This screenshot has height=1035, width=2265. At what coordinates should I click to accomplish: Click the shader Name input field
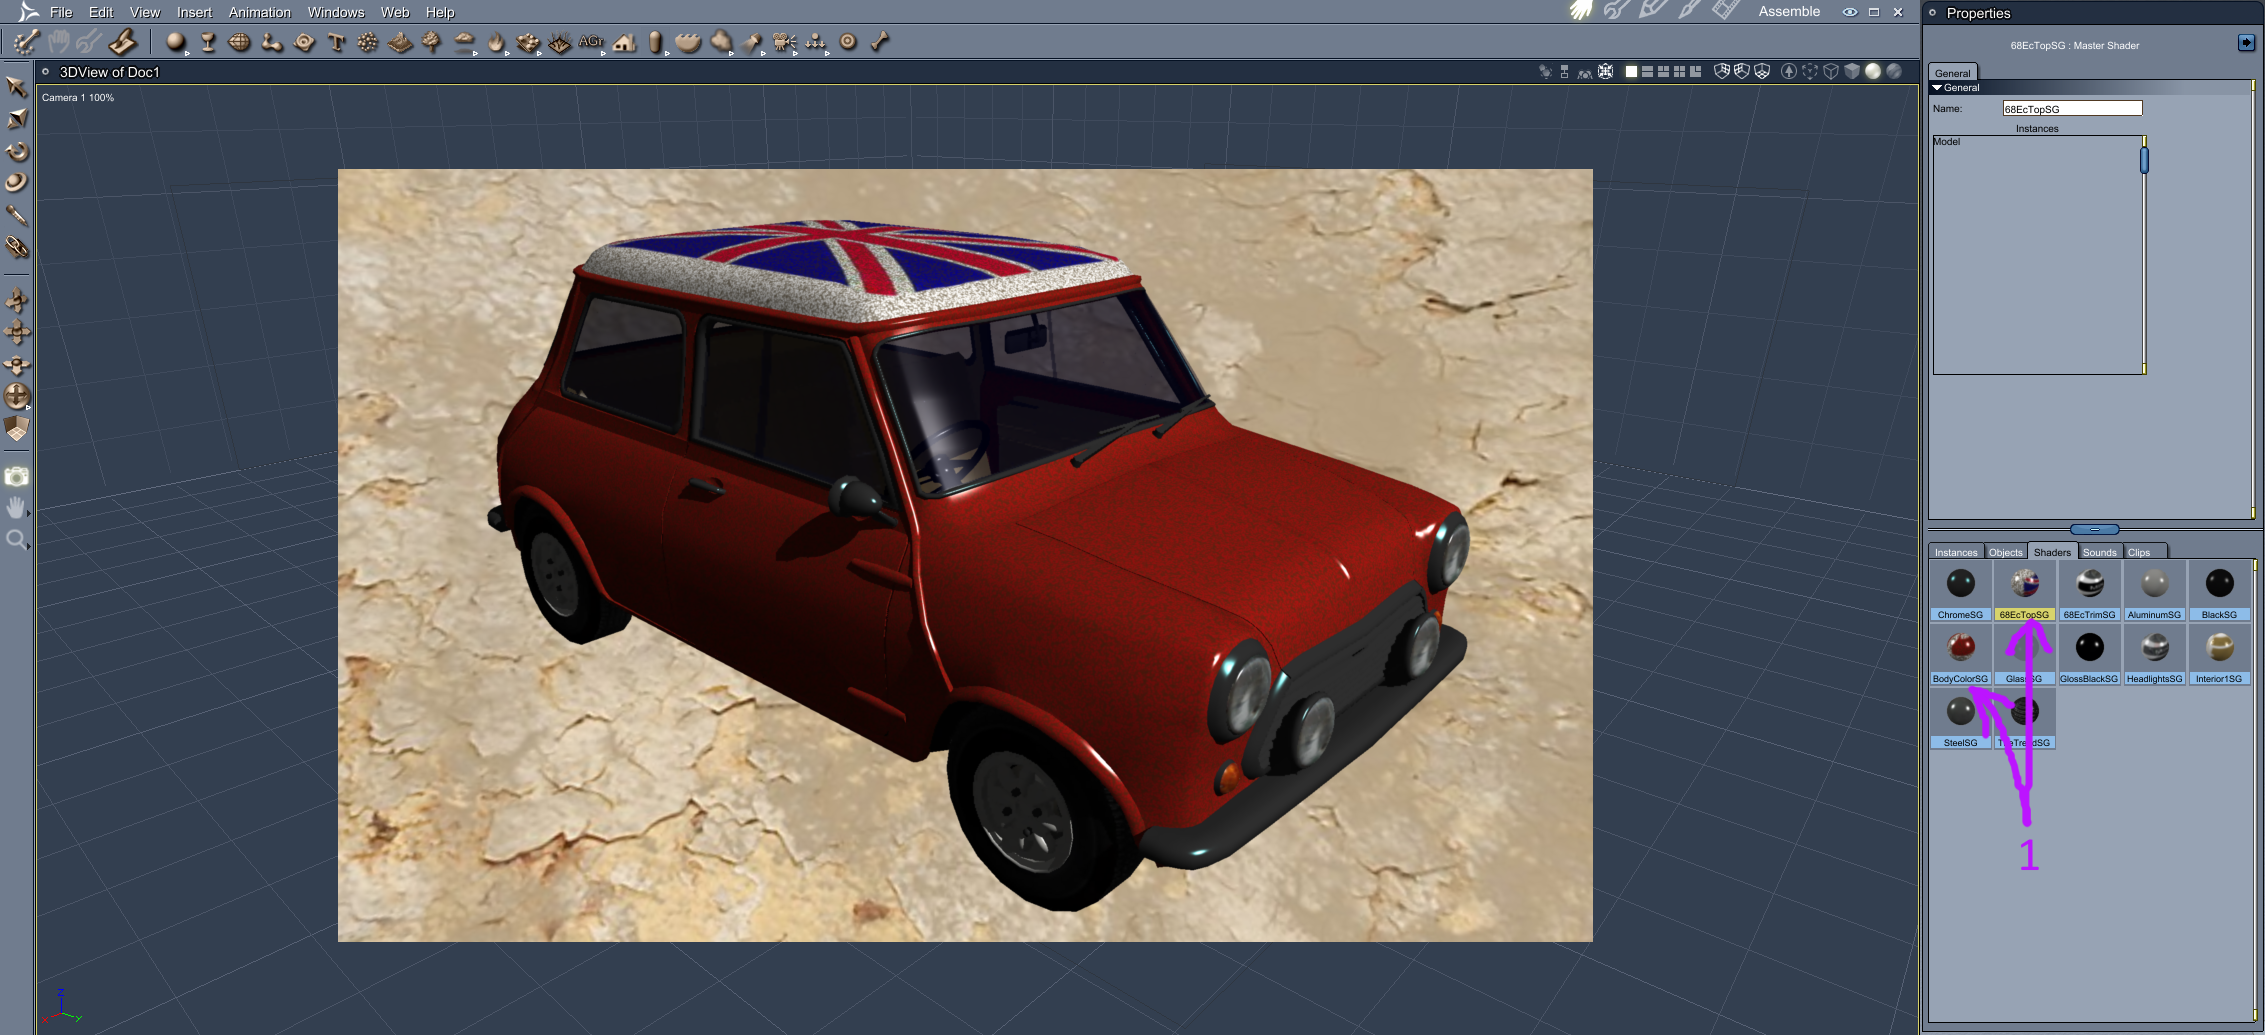click(x=2072, y=108)
